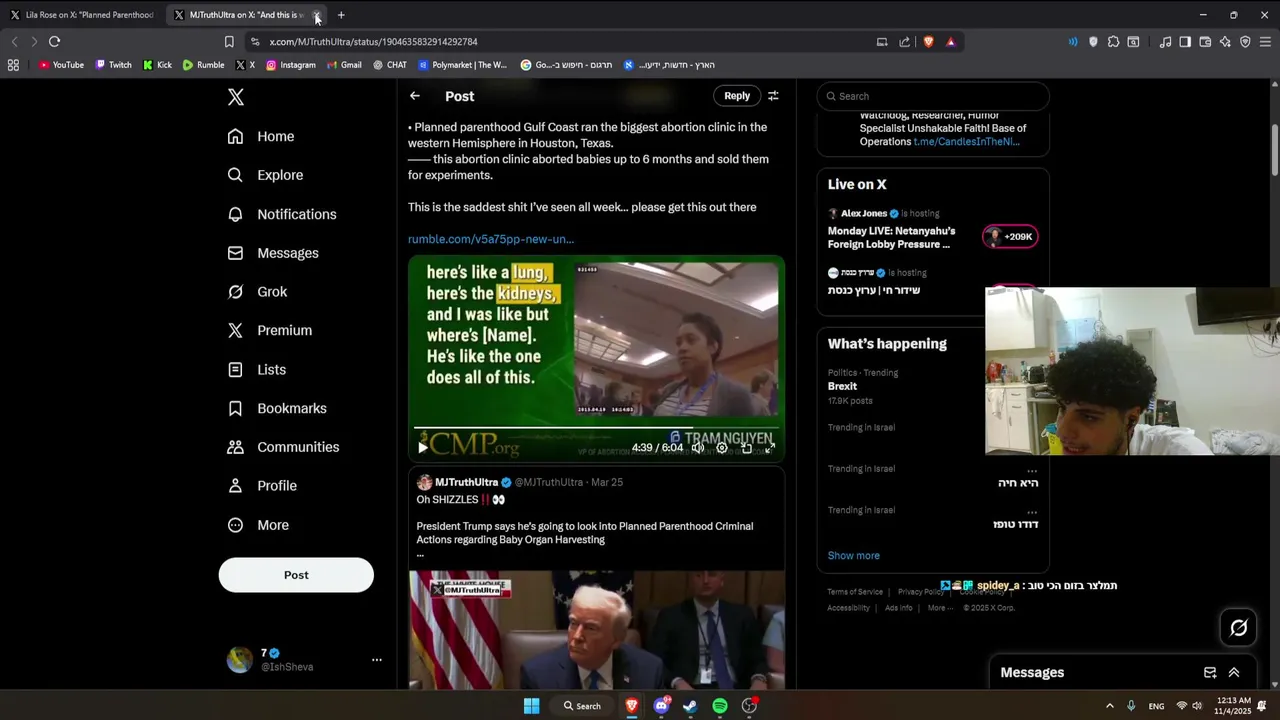Screen dimensions: 1280x720
Task: Toggle the browser sidebar panel
Action: coord(1185,42)
